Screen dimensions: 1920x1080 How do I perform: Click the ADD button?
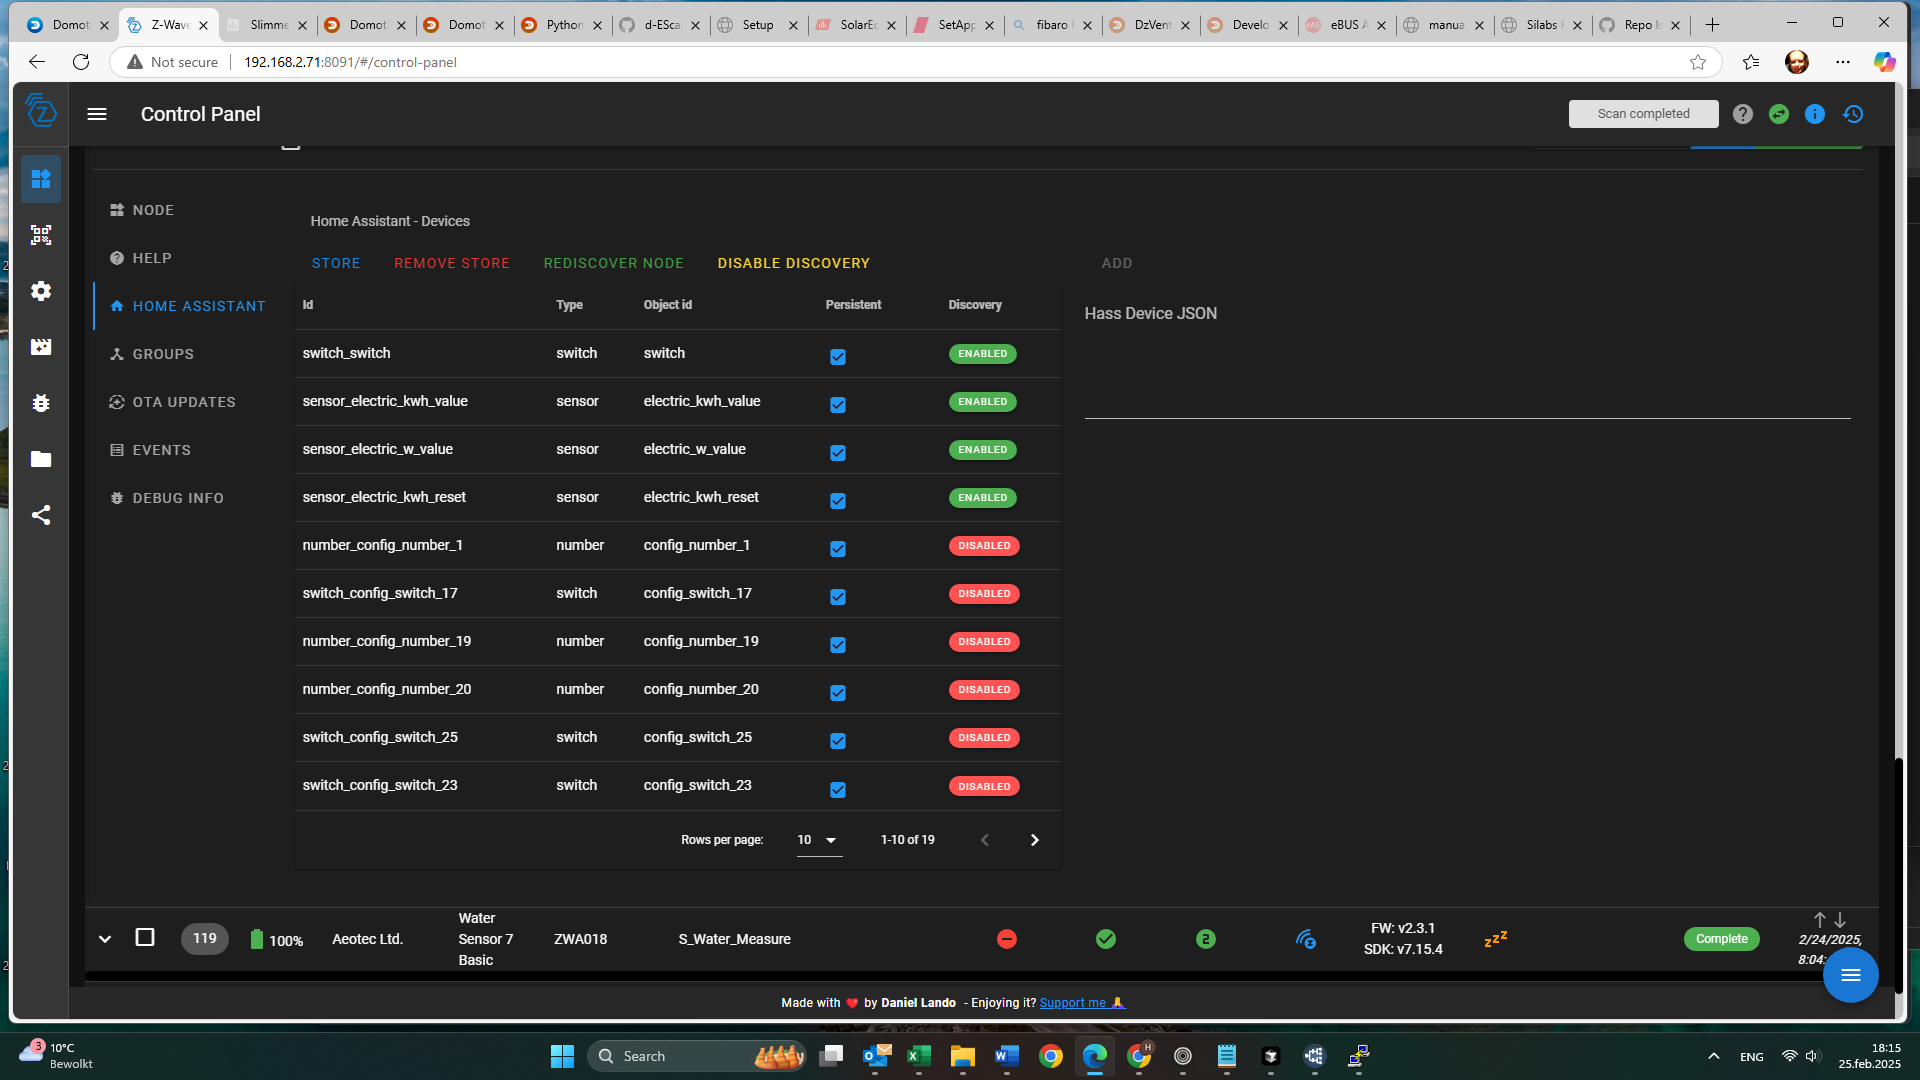point(1117,263)
